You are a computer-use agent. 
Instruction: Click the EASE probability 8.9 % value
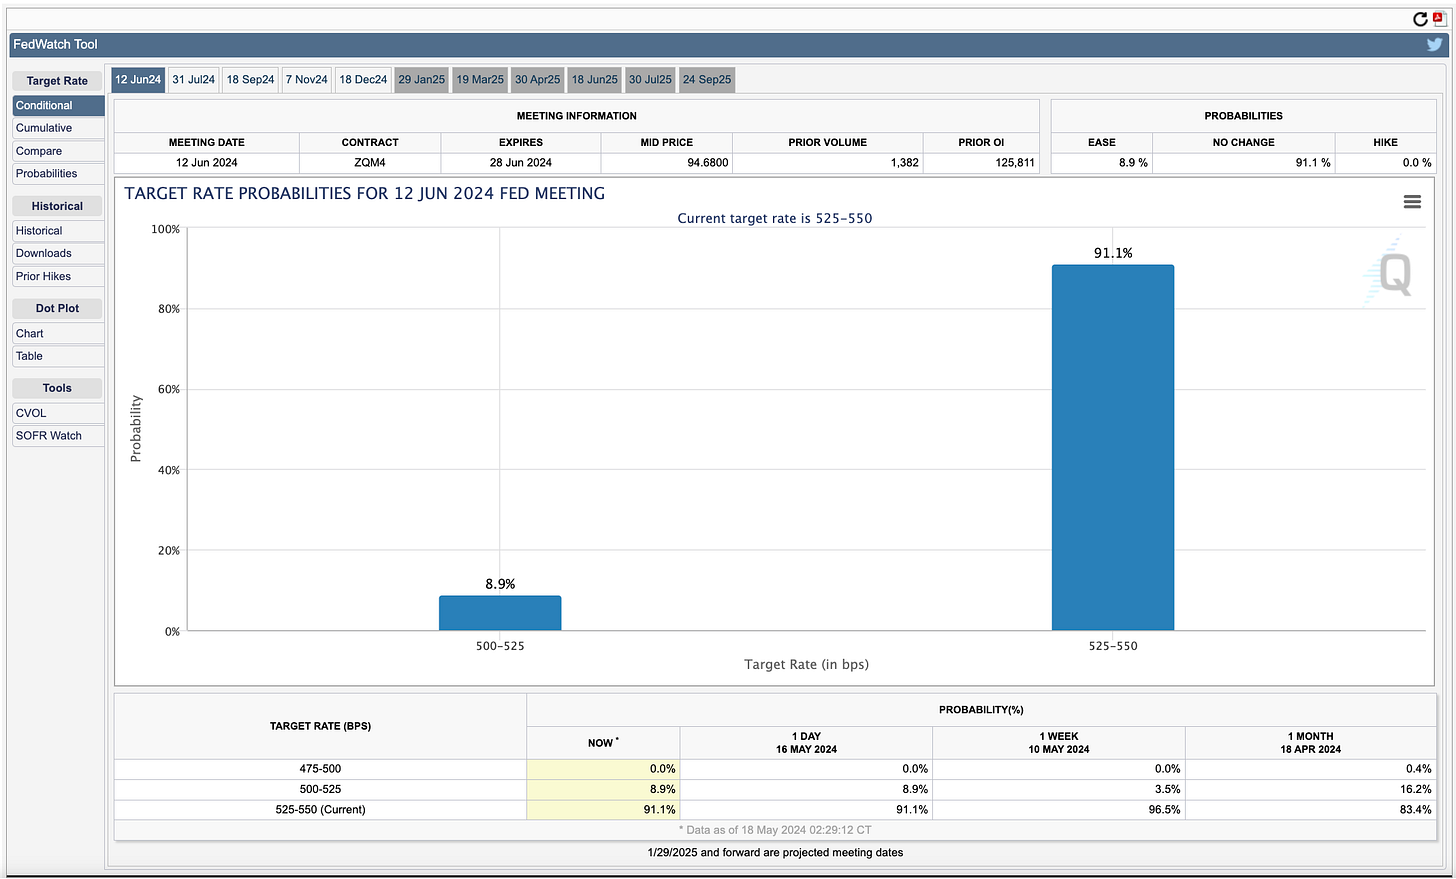pyautogui.click(x=1133, y=162)
